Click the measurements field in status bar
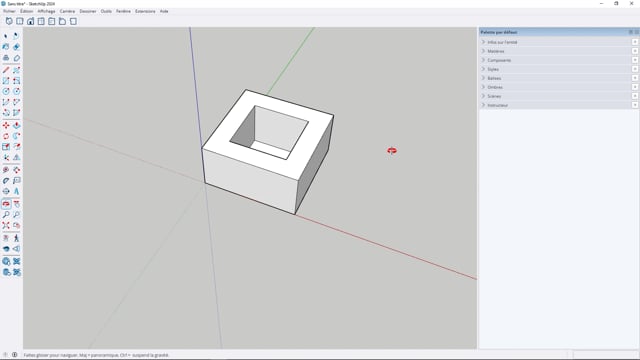The width and height of the screenshot is (640, 360). coord(605,355)
